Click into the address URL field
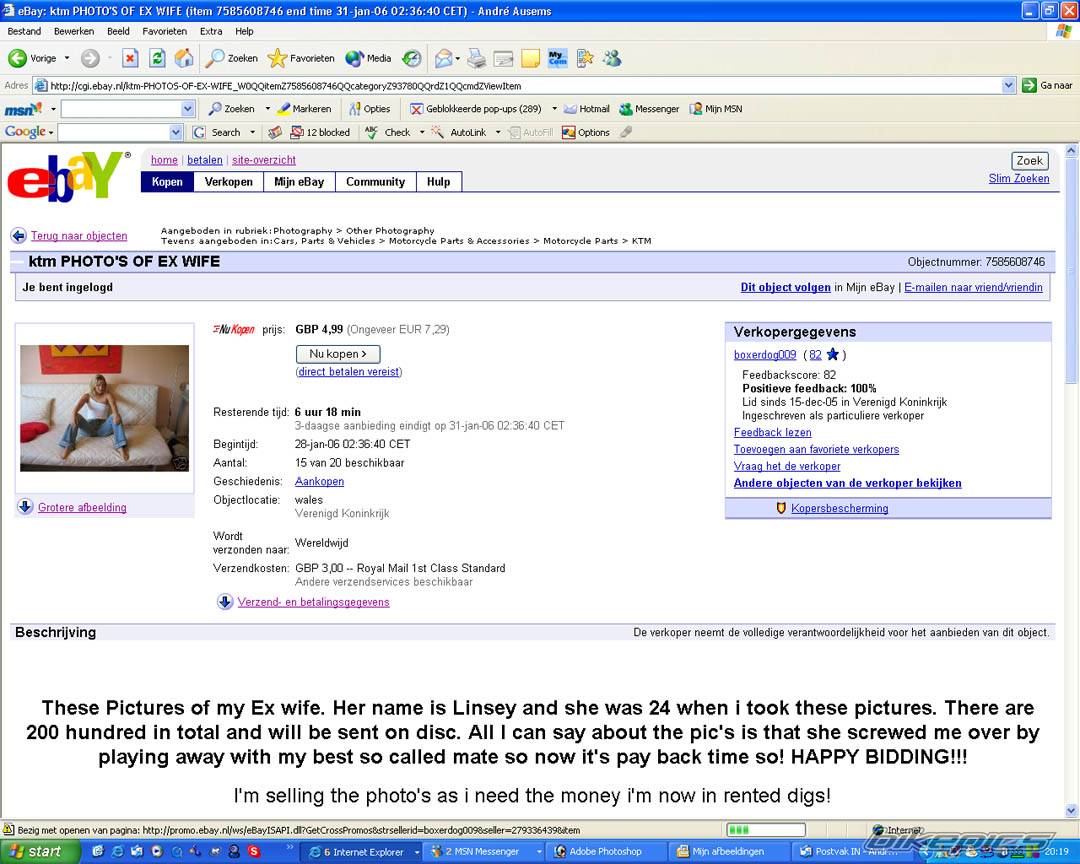This screenshot has height=864, width=1080. click(523, 85)
